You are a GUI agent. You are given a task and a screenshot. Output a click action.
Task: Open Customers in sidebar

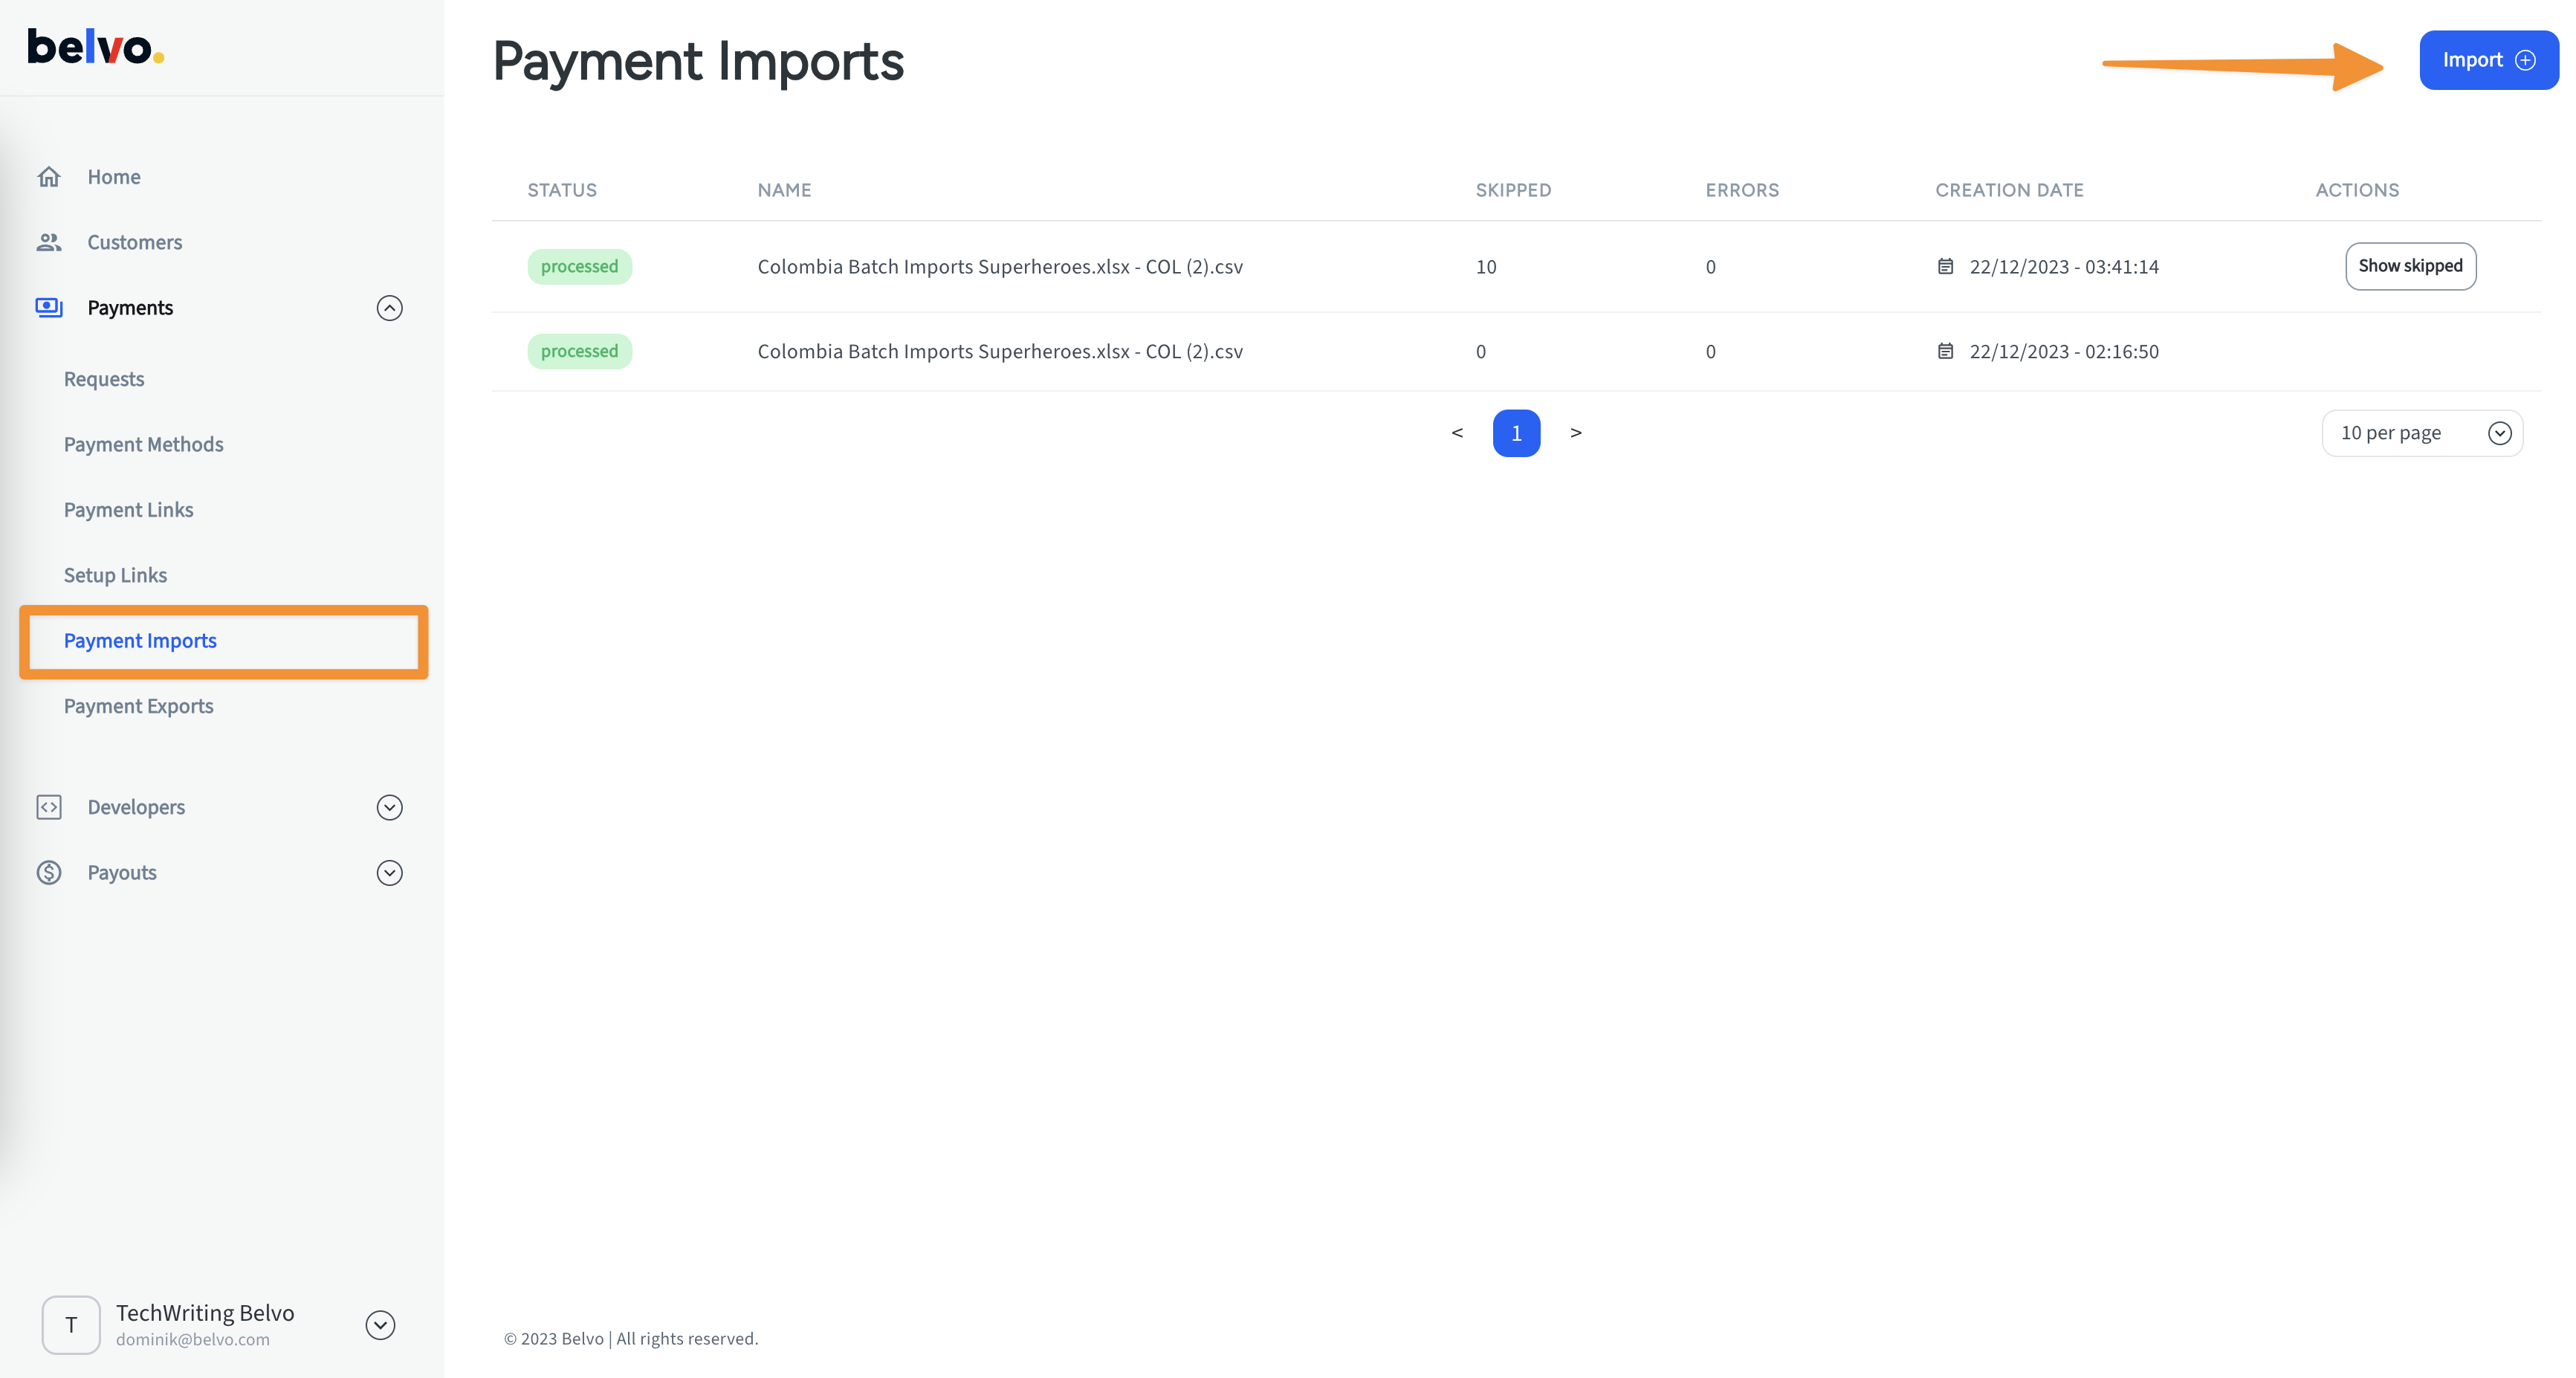[135, 242]
